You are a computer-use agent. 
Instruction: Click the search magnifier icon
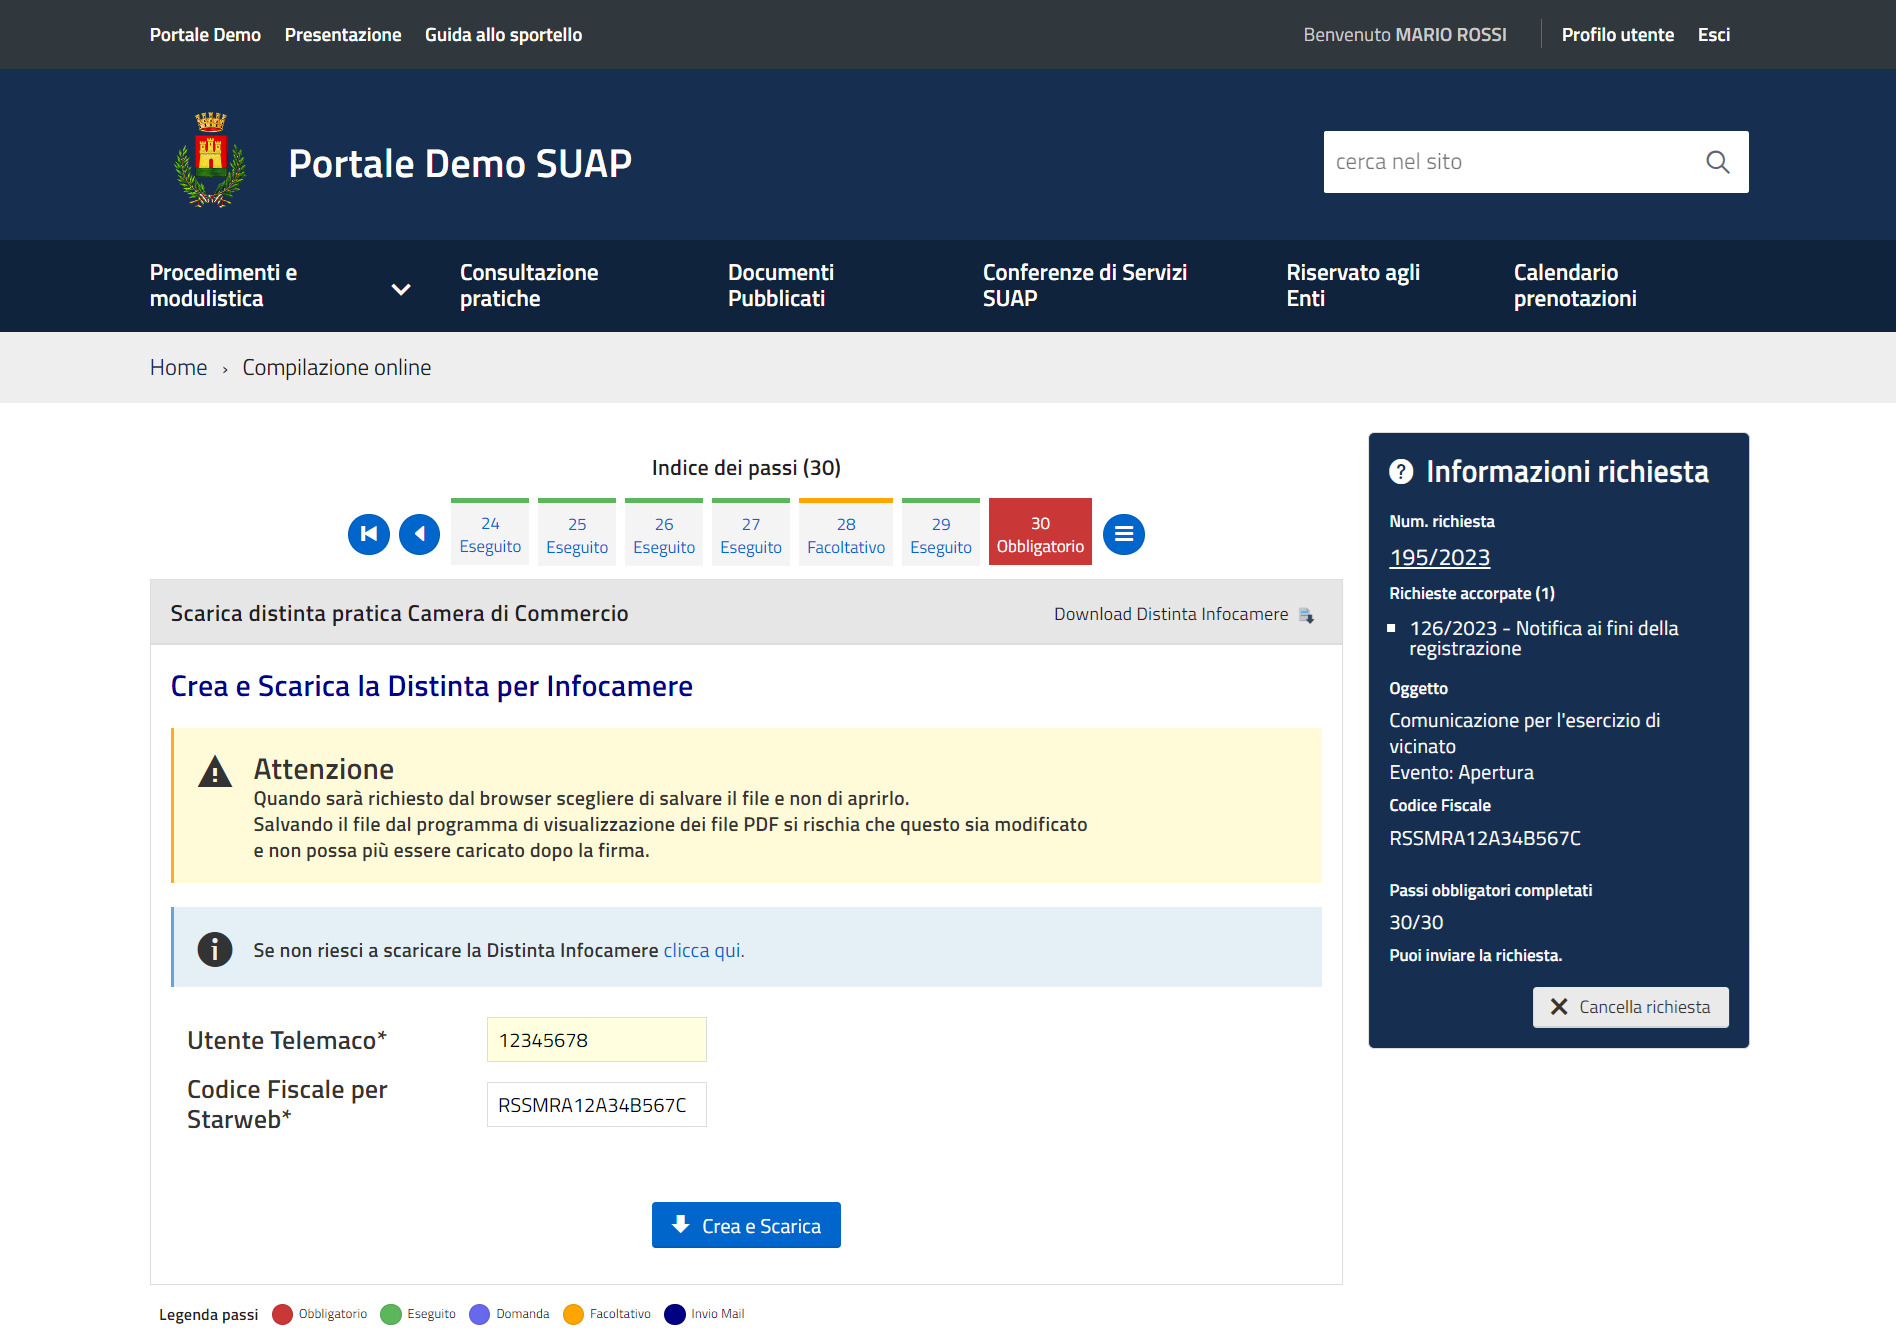click(1717, 162)
